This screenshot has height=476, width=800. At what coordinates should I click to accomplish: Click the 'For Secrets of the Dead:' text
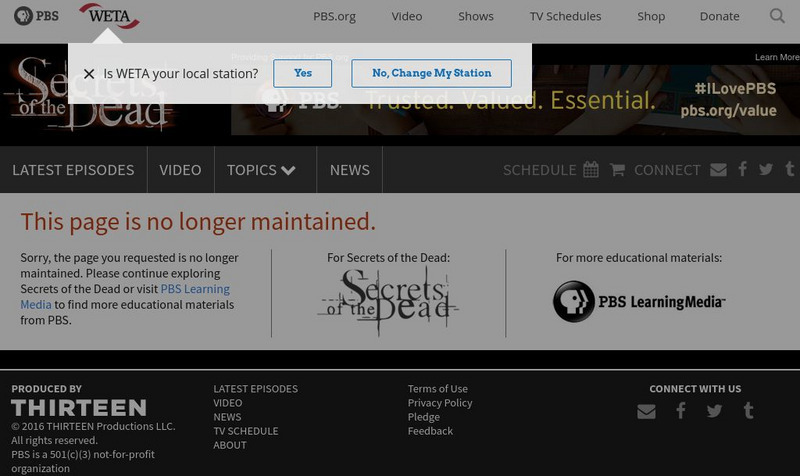pyautogui.click(x=388, y=258)
